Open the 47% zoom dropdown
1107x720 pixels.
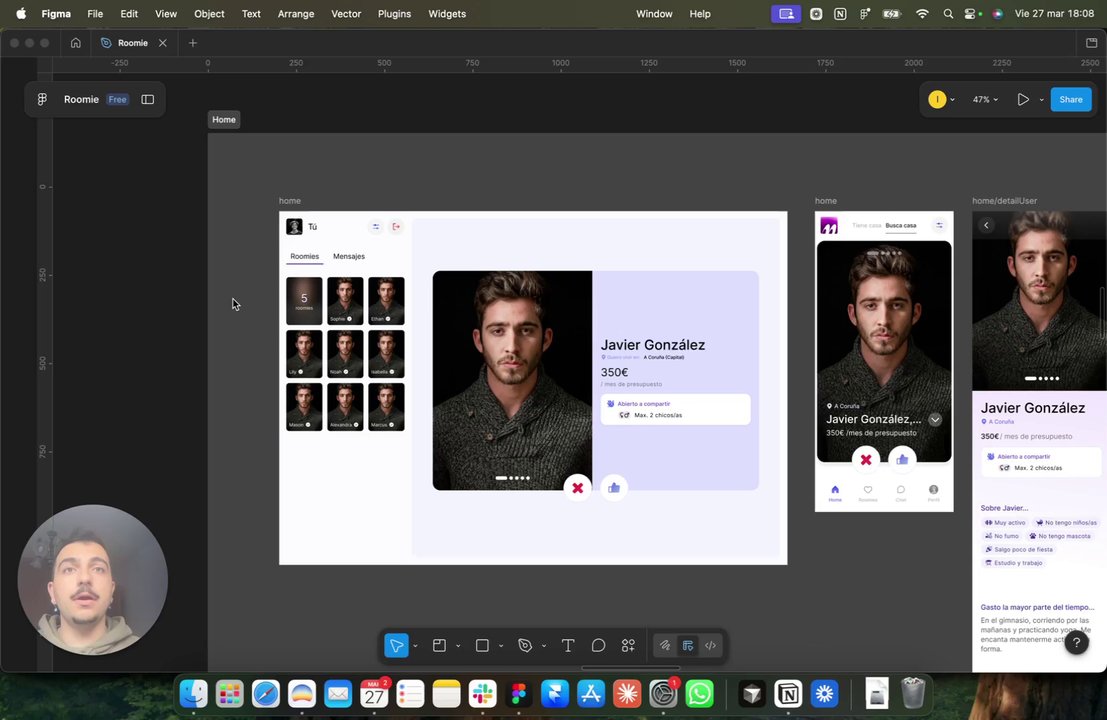point(985,99)
